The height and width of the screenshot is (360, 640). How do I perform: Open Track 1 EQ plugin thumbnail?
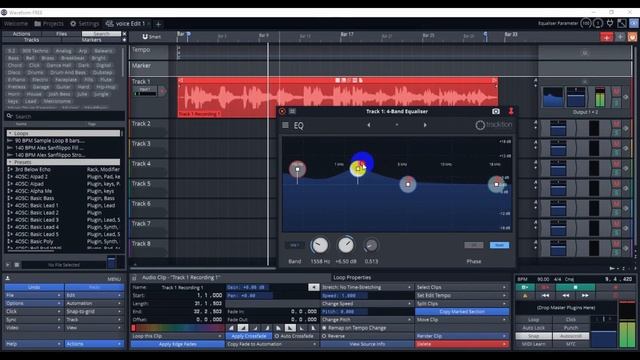pos(553,97)
